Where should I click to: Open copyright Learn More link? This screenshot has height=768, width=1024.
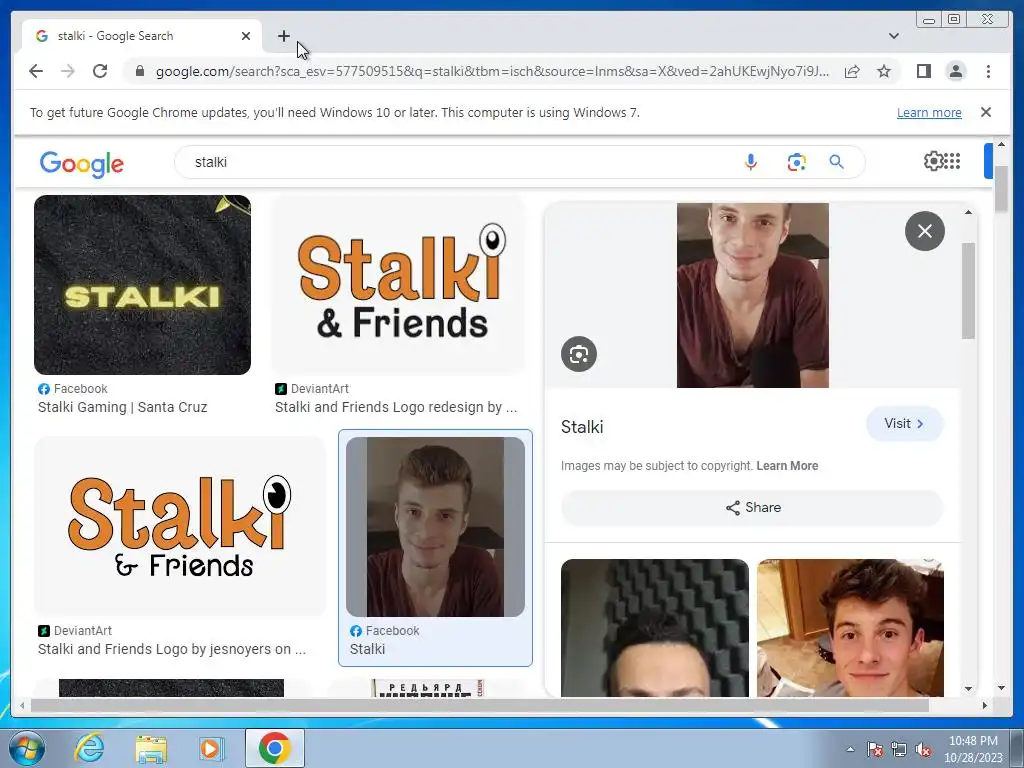[x=787, y=466]
